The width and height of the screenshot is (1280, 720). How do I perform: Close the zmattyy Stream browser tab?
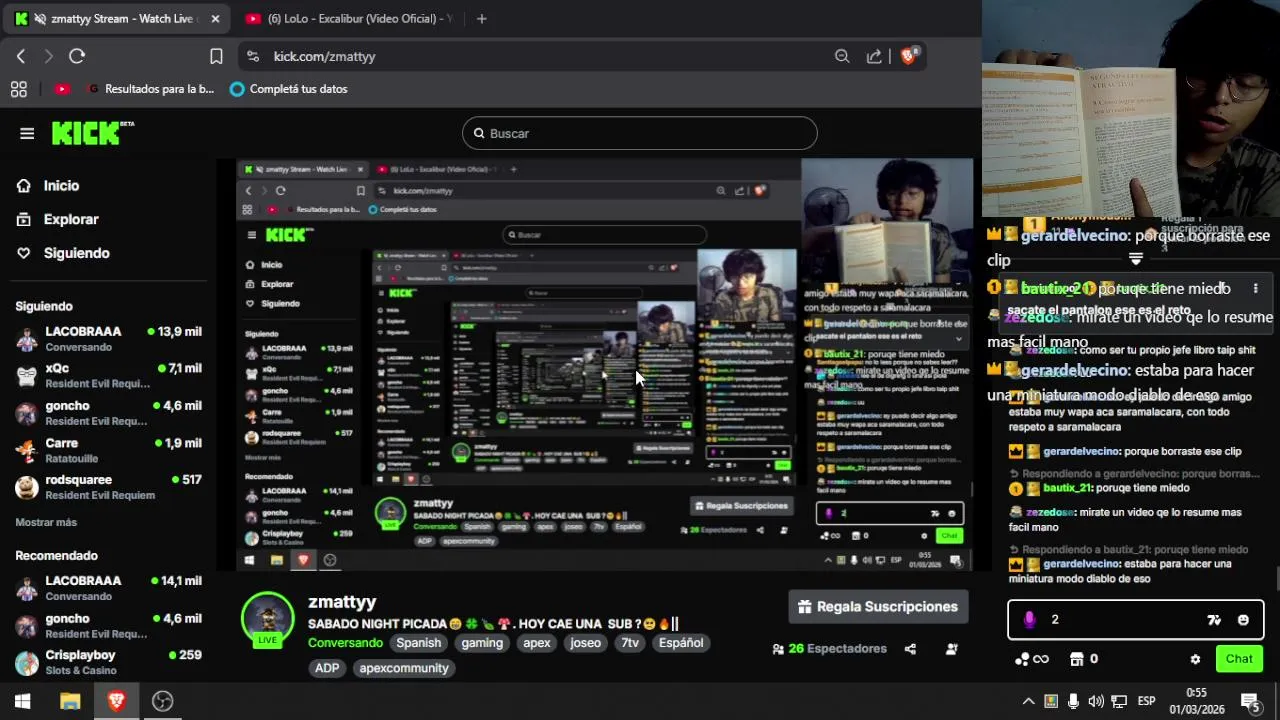coord(215,19)
